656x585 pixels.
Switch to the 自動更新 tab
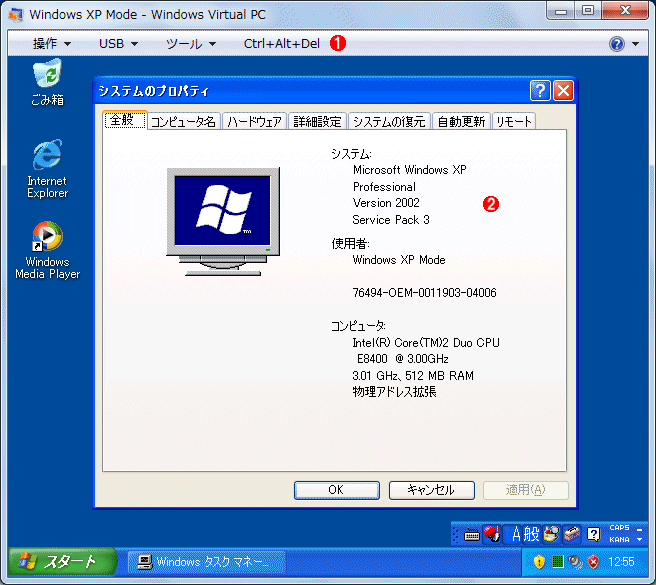coord(461,121)
